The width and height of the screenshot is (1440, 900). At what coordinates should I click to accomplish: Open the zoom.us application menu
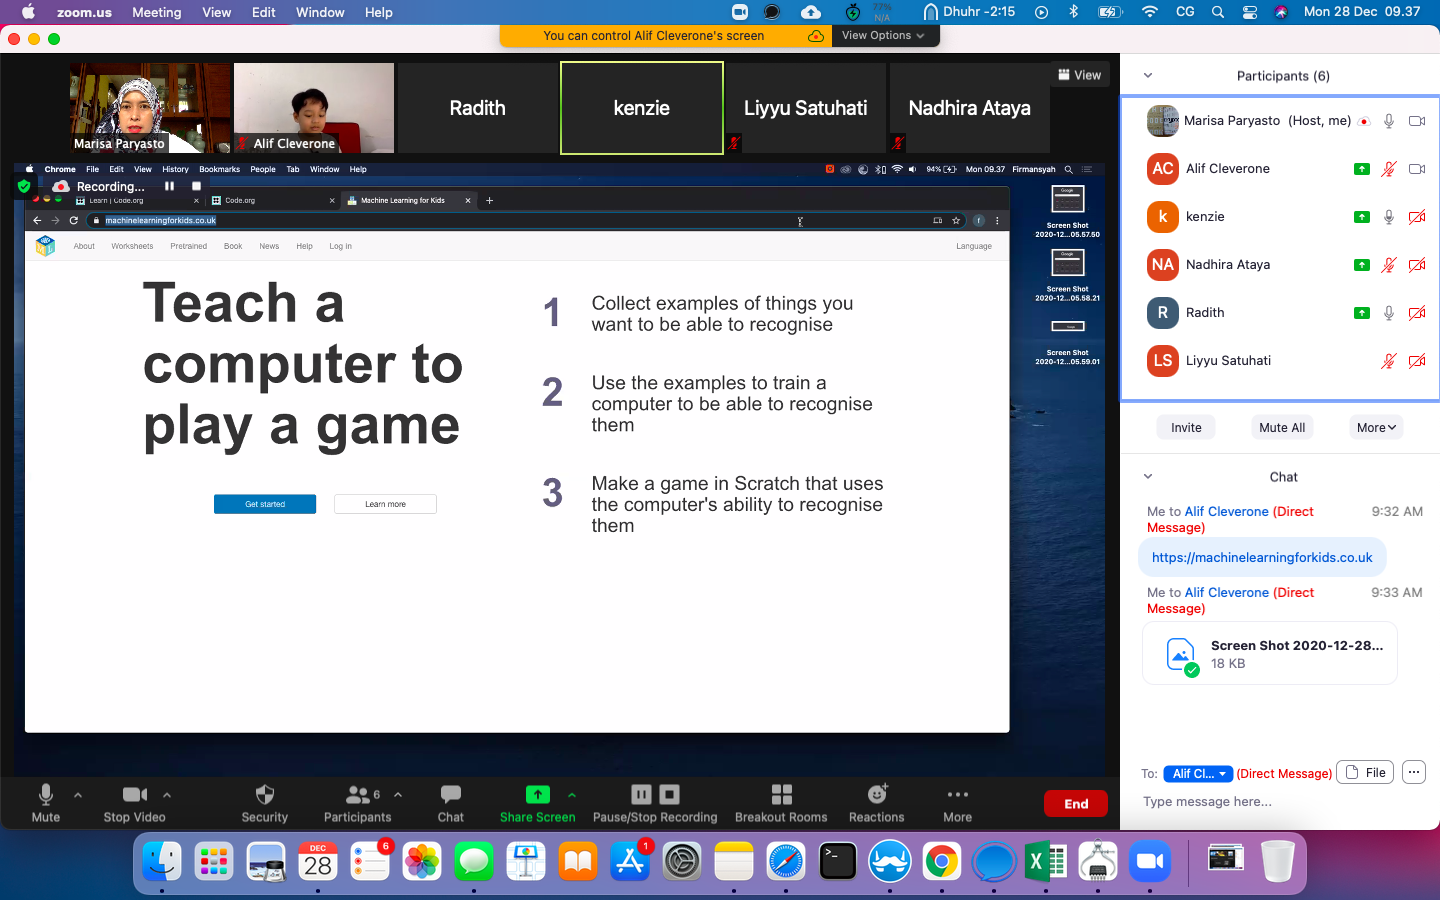click(x=84, y=12)
